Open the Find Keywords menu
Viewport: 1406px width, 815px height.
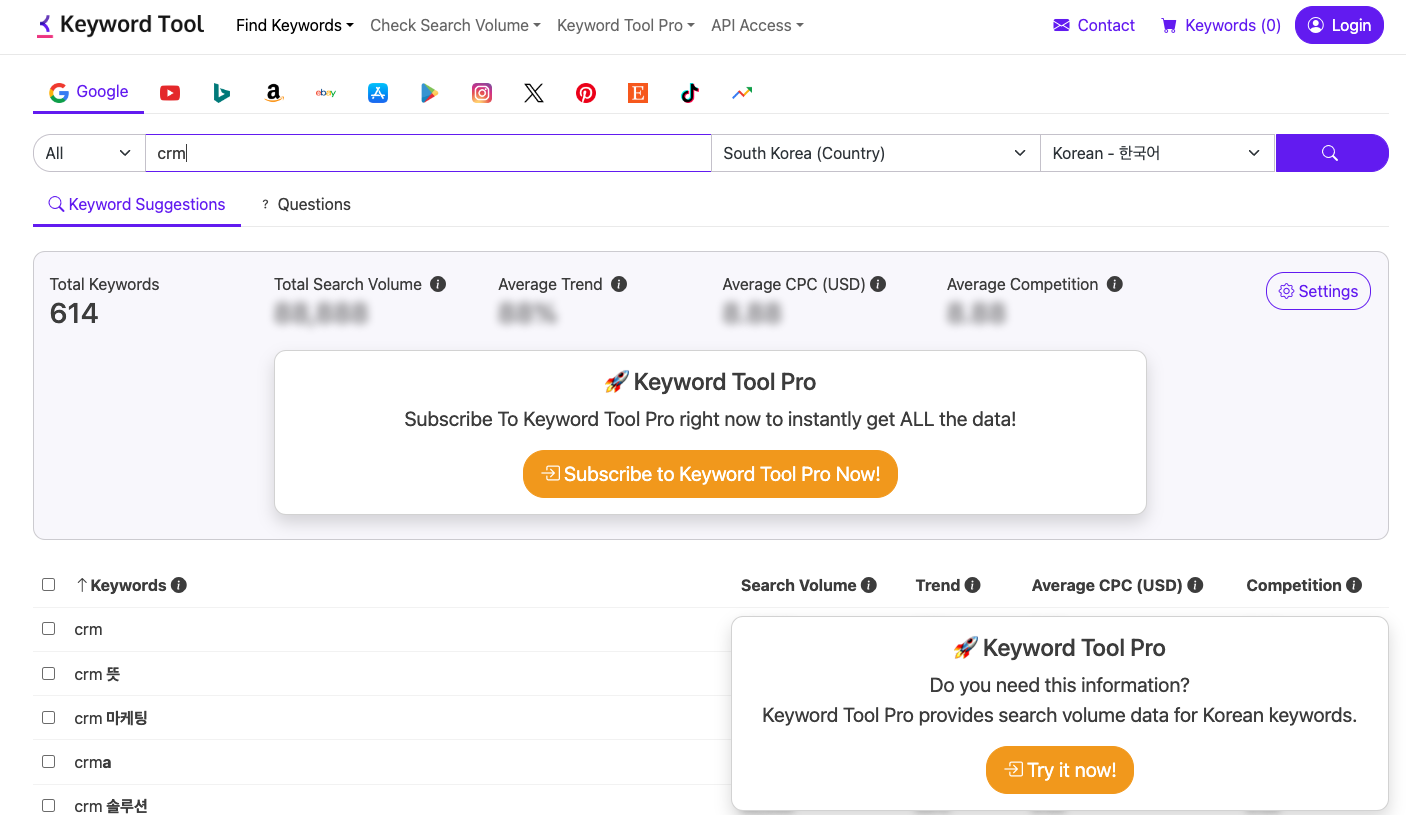point(294,25)
